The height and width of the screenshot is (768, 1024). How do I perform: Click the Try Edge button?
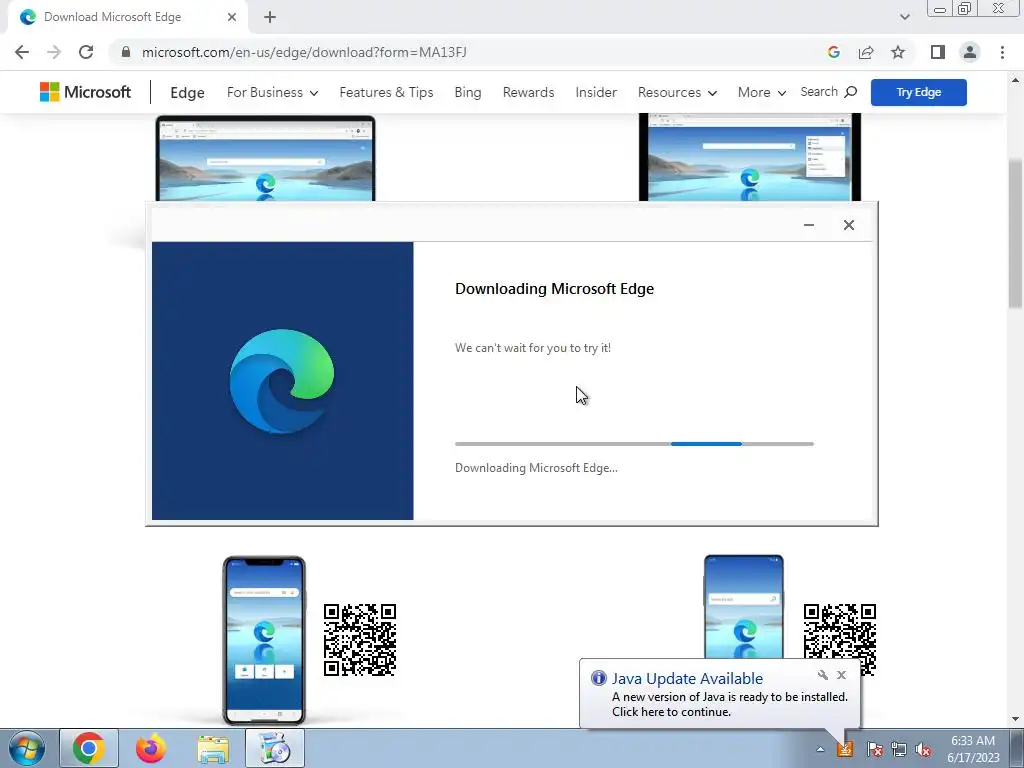(x=918, y=92)
